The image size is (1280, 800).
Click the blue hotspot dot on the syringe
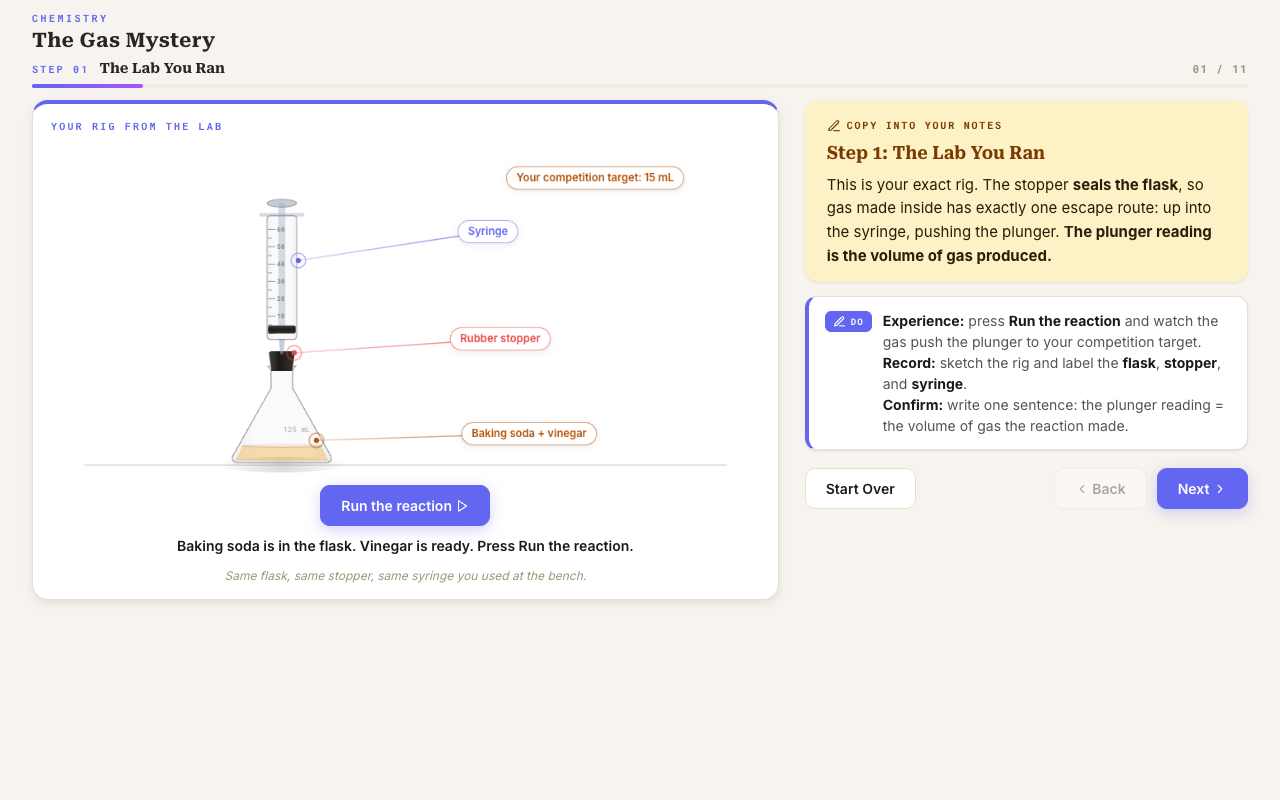click(298, 260)
